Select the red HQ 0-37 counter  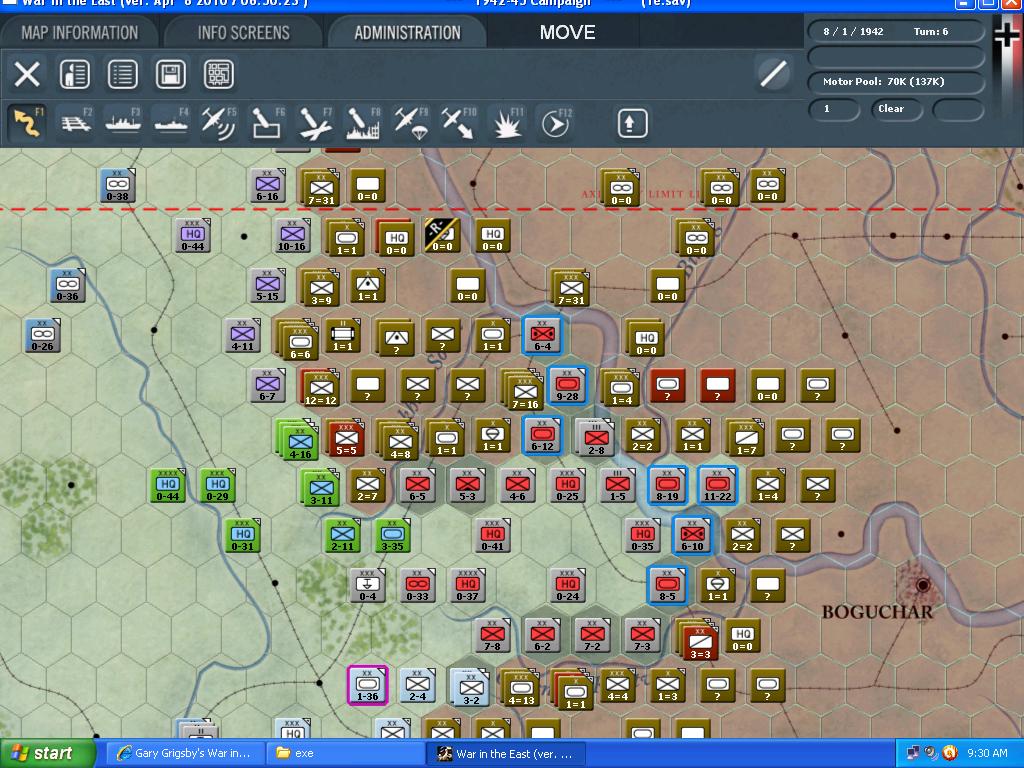click(468, 586)
